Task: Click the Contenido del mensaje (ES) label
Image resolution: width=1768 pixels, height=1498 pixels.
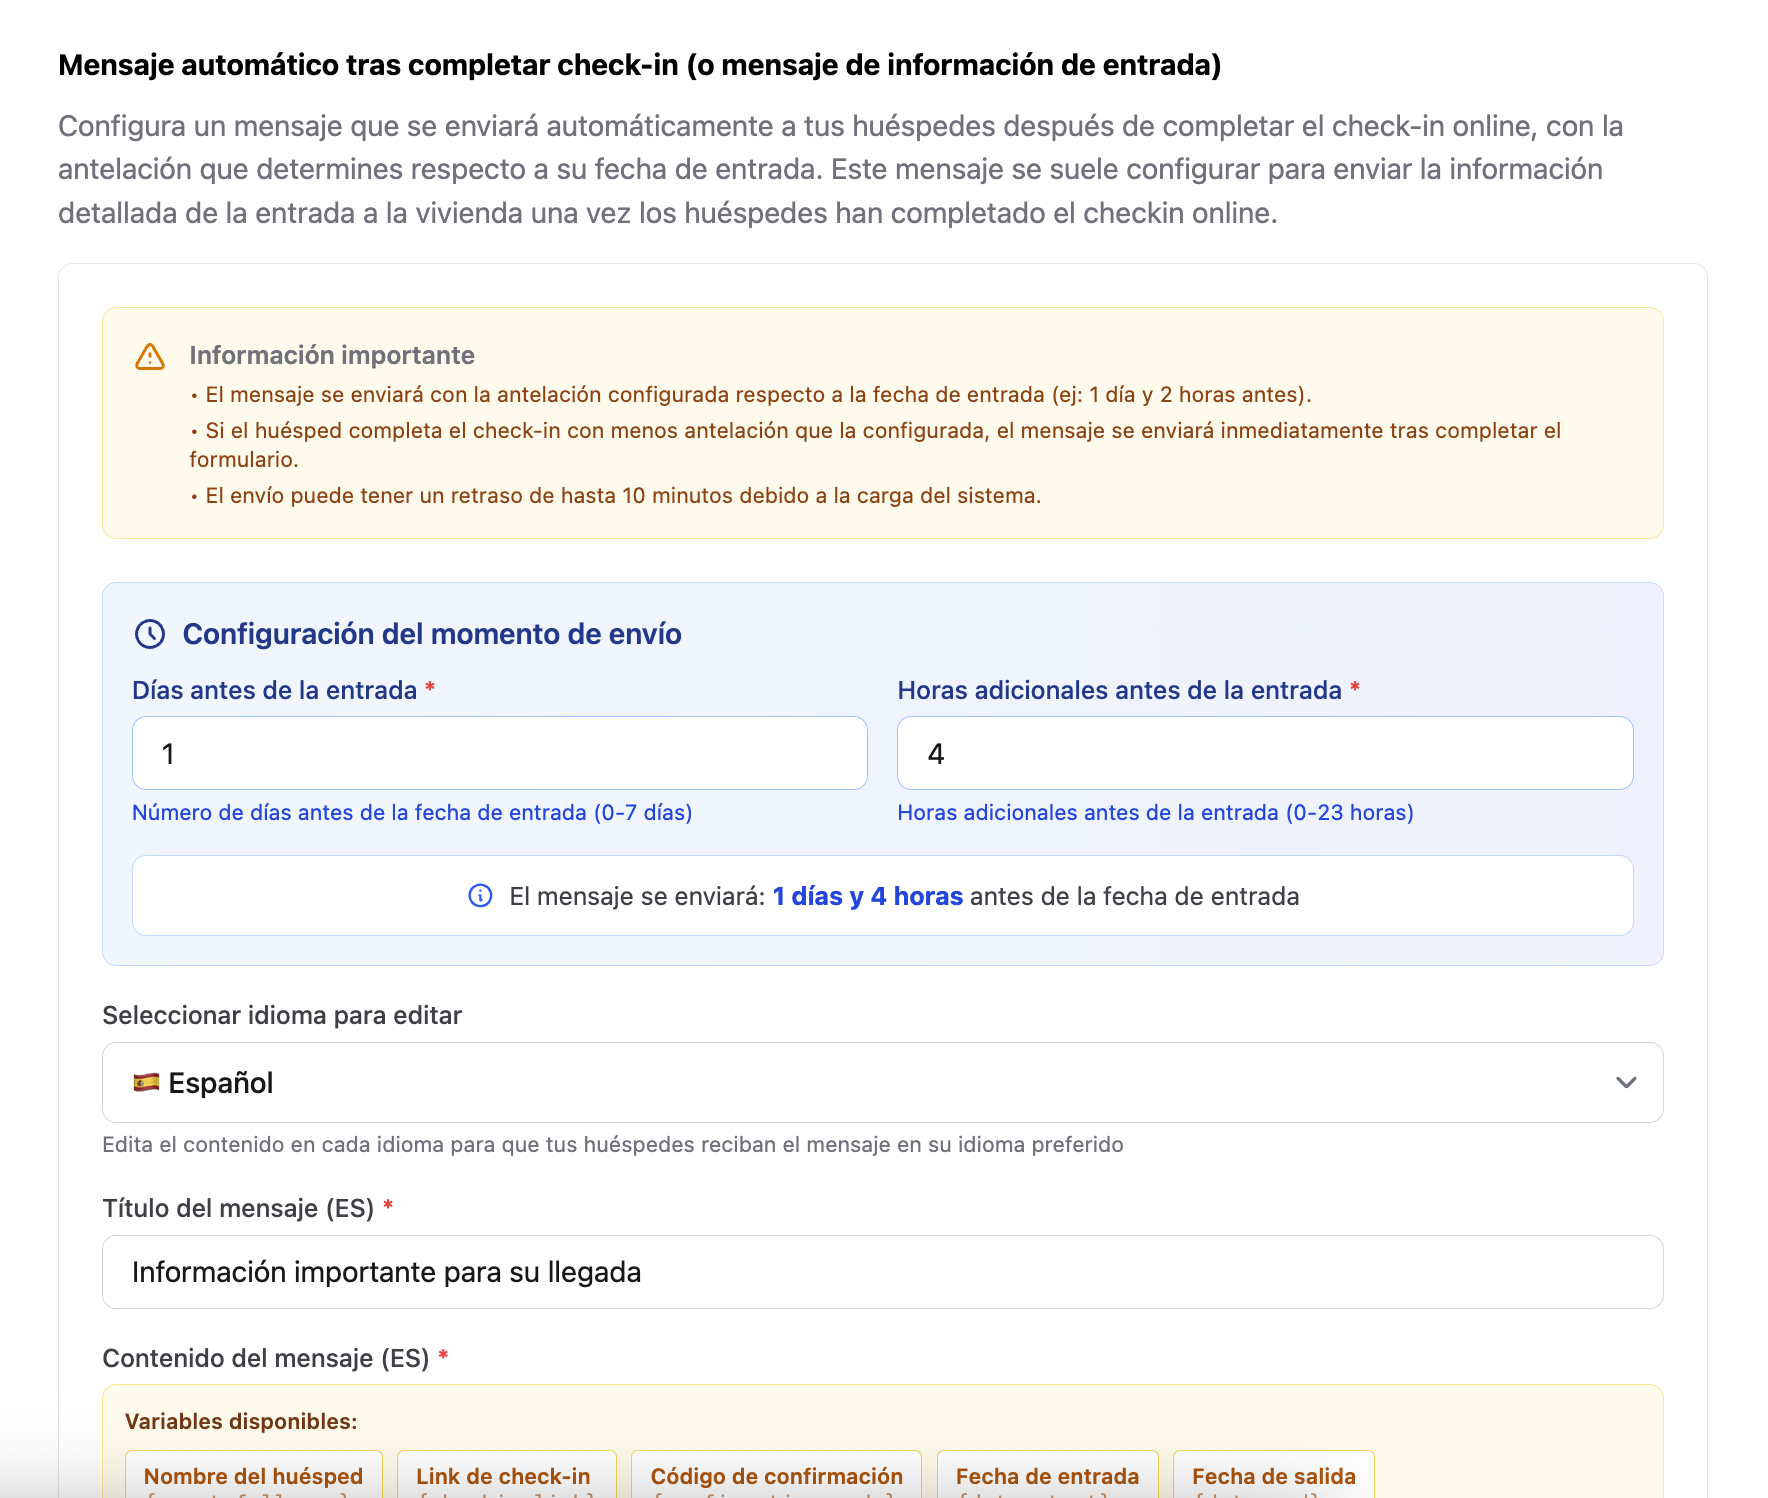Action: 266,1358
